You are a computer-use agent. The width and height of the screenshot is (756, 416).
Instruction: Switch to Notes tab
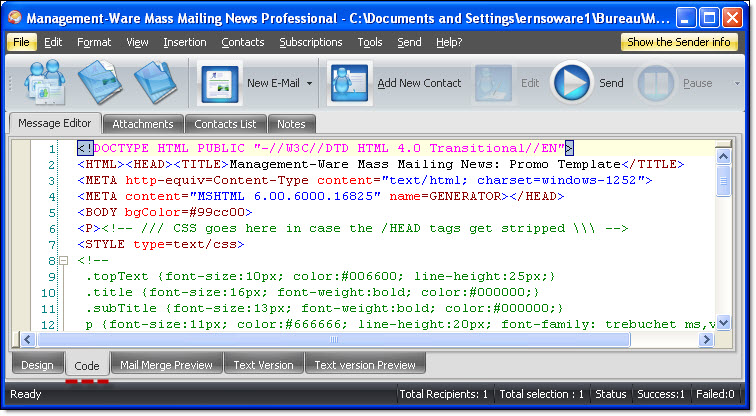click(x=291, y=124)
